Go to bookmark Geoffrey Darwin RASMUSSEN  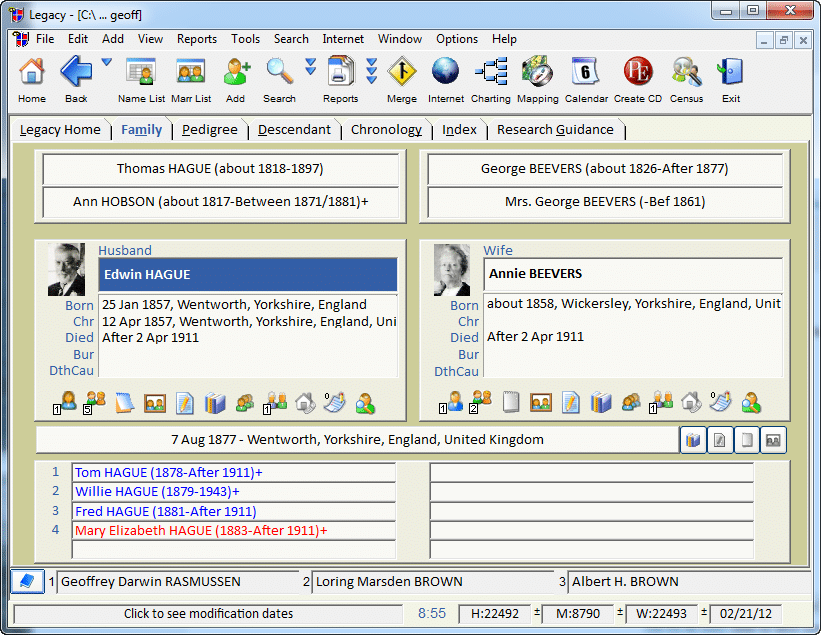tap(178, 582)
